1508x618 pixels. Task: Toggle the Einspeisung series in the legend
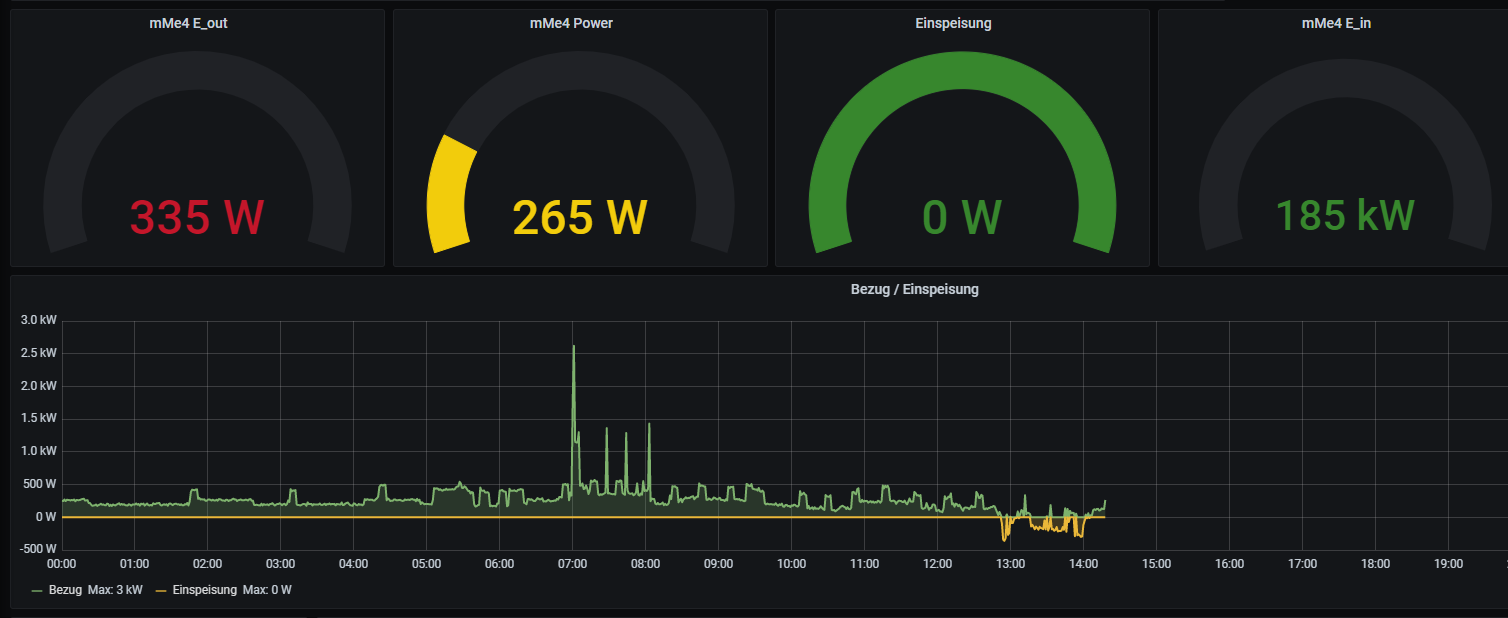coord(203,590)
